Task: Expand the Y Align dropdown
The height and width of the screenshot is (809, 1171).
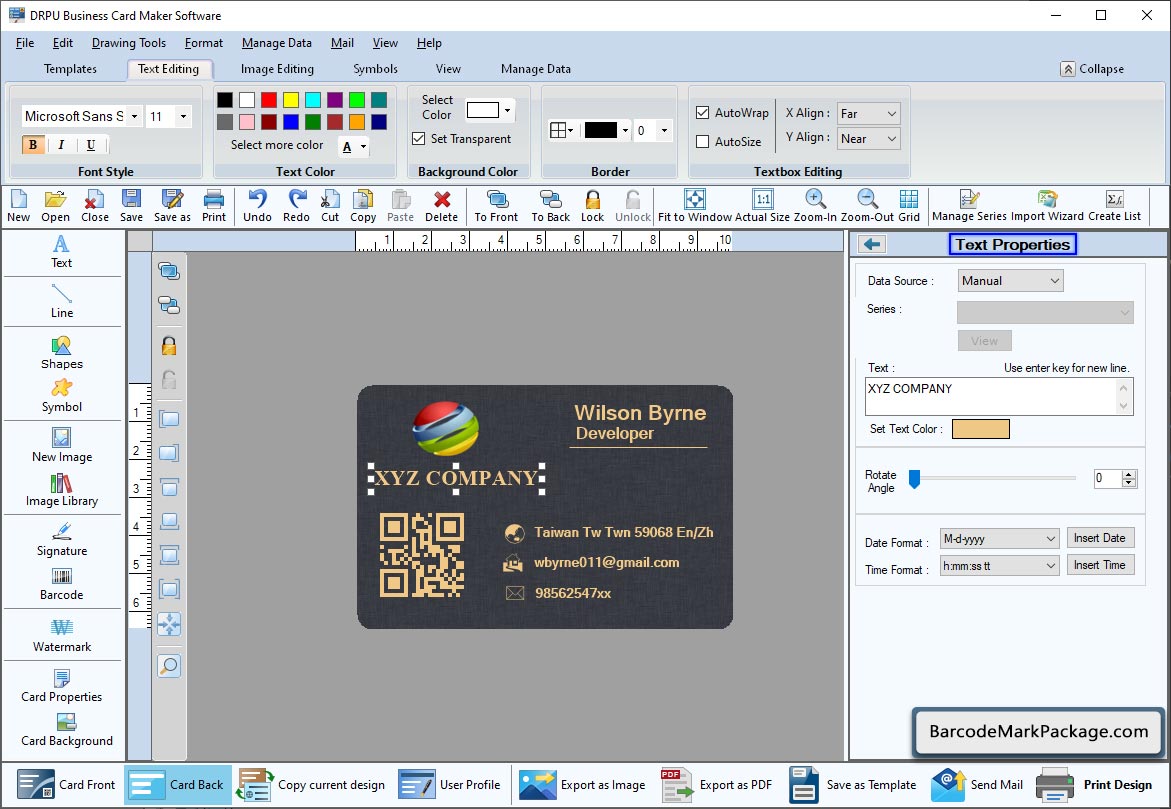Action: click(x=869, y=139)
